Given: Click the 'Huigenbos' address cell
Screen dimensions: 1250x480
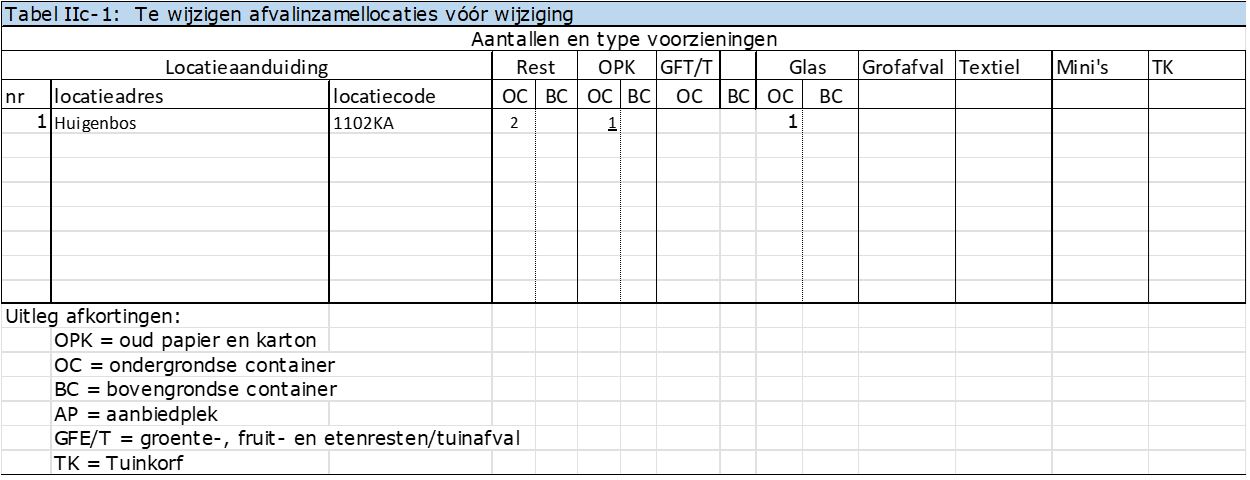Looking at the screenshot, I should click(95, 125).
